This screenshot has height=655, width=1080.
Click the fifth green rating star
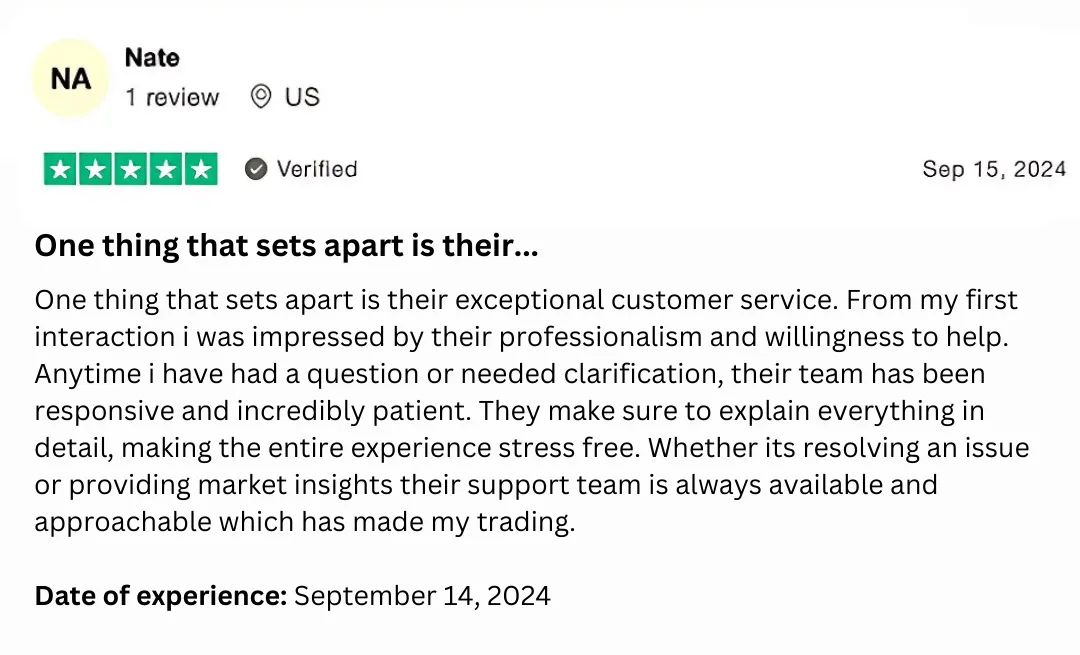(201, 170)
